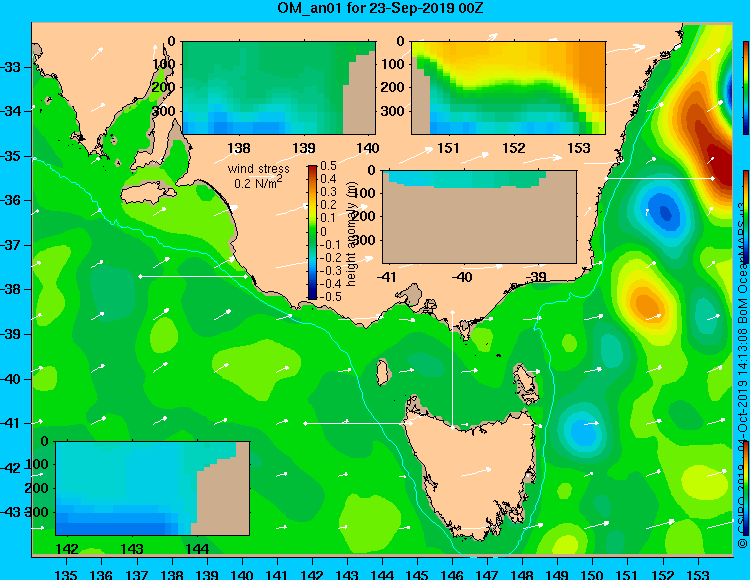This screenshot has height=580, width=750.
Task: Click the '143' label under the bottom-left inset
Action: point(132,549)
